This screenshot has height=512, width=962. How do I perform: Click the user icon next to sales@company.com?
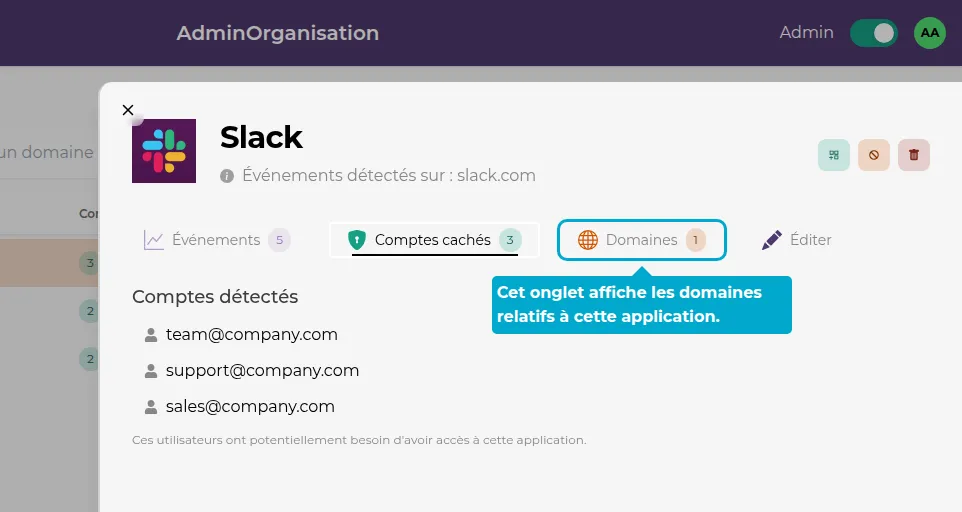pos(151,407)
